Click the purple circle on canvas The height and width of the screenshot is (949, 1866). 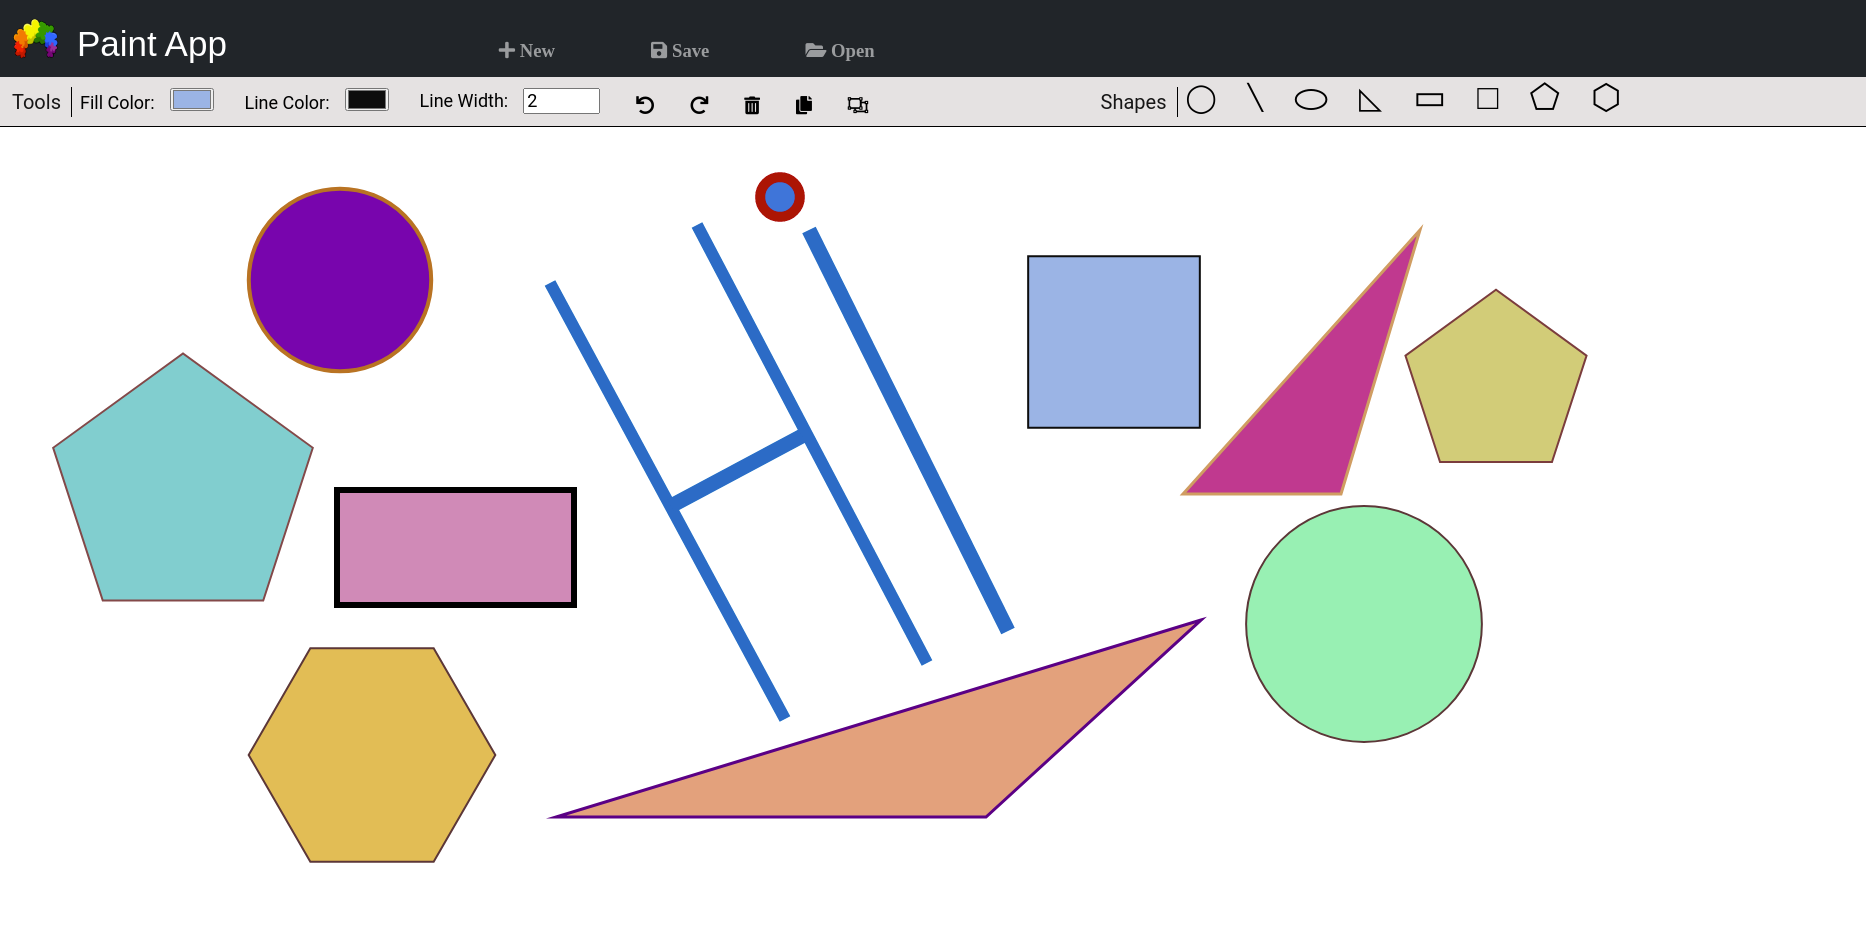click(x=340, y=280)
